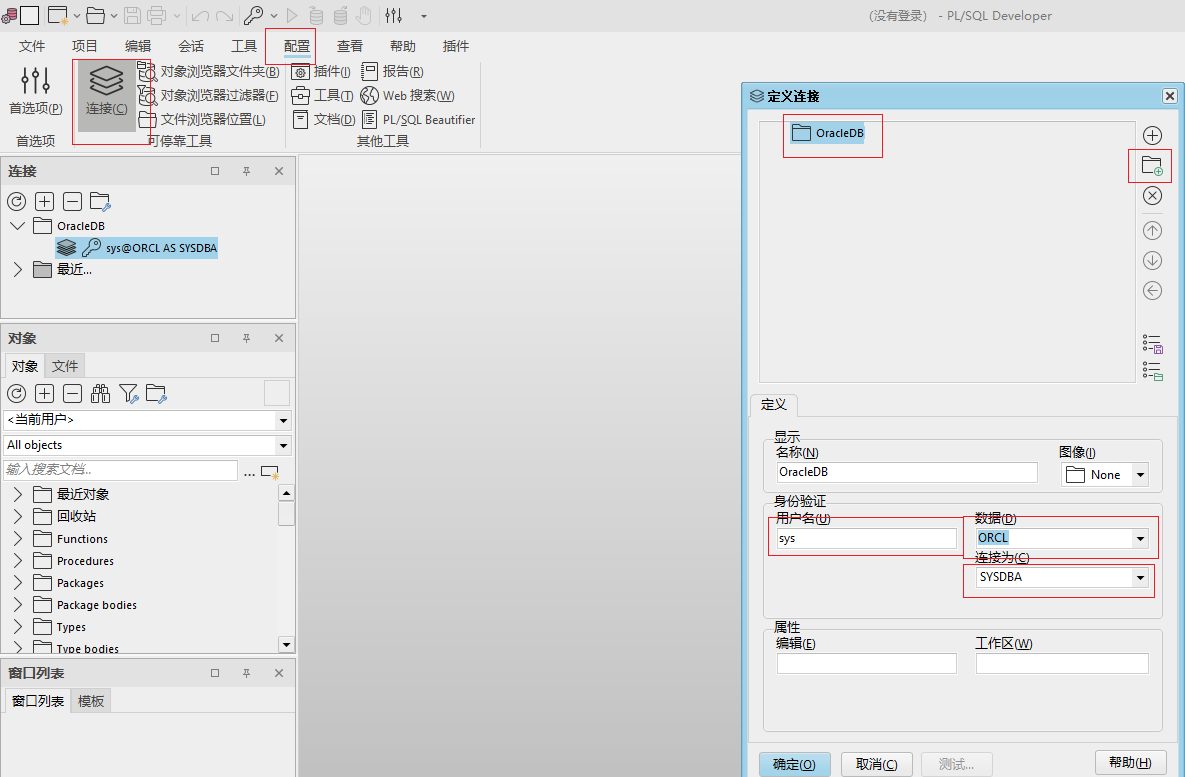Screen dimensions: 1185x777
Task: Collapse the OracleDB folder in 连接 panel
Action: (18, 225)
